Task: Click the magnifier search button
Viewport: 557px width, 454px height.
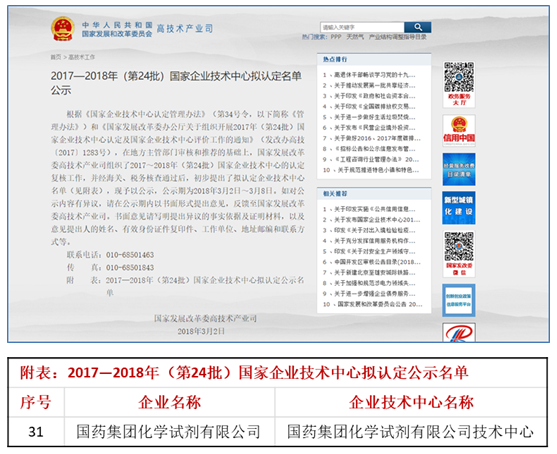Action: click(418, 27)
